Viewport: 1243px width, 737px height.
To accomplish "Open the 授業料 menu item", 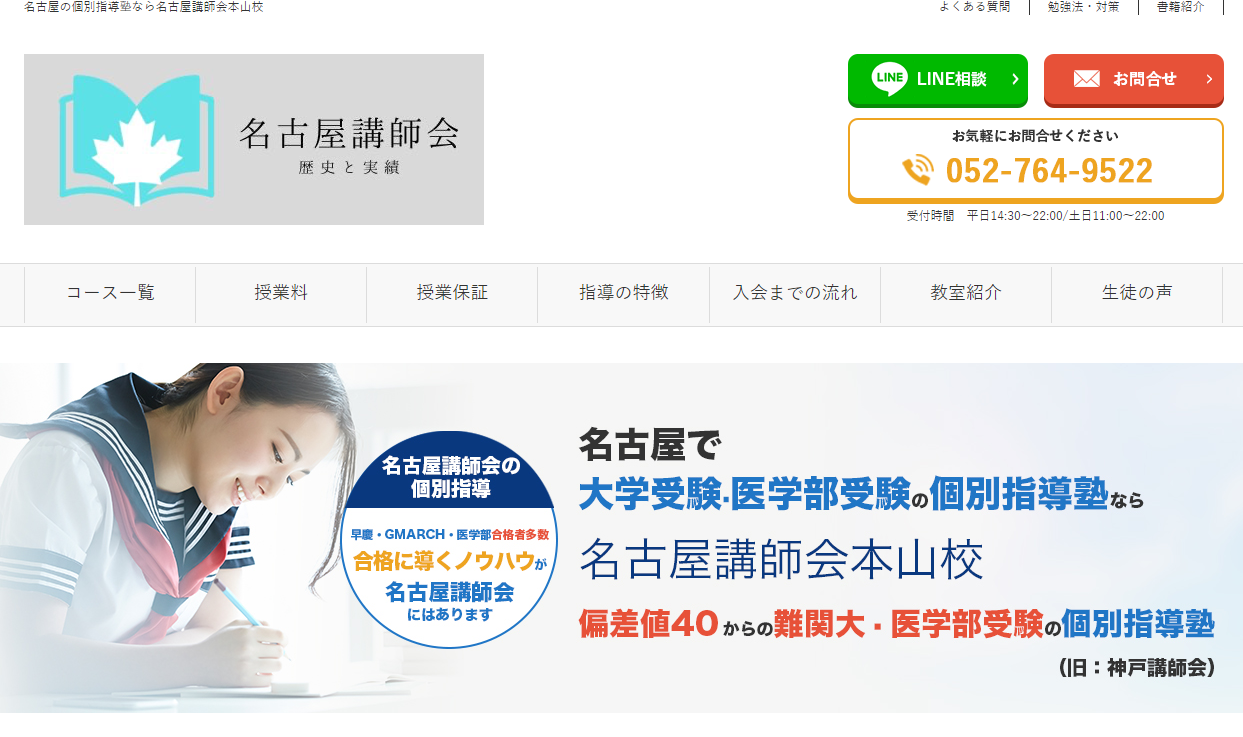I will click(281, 294).
